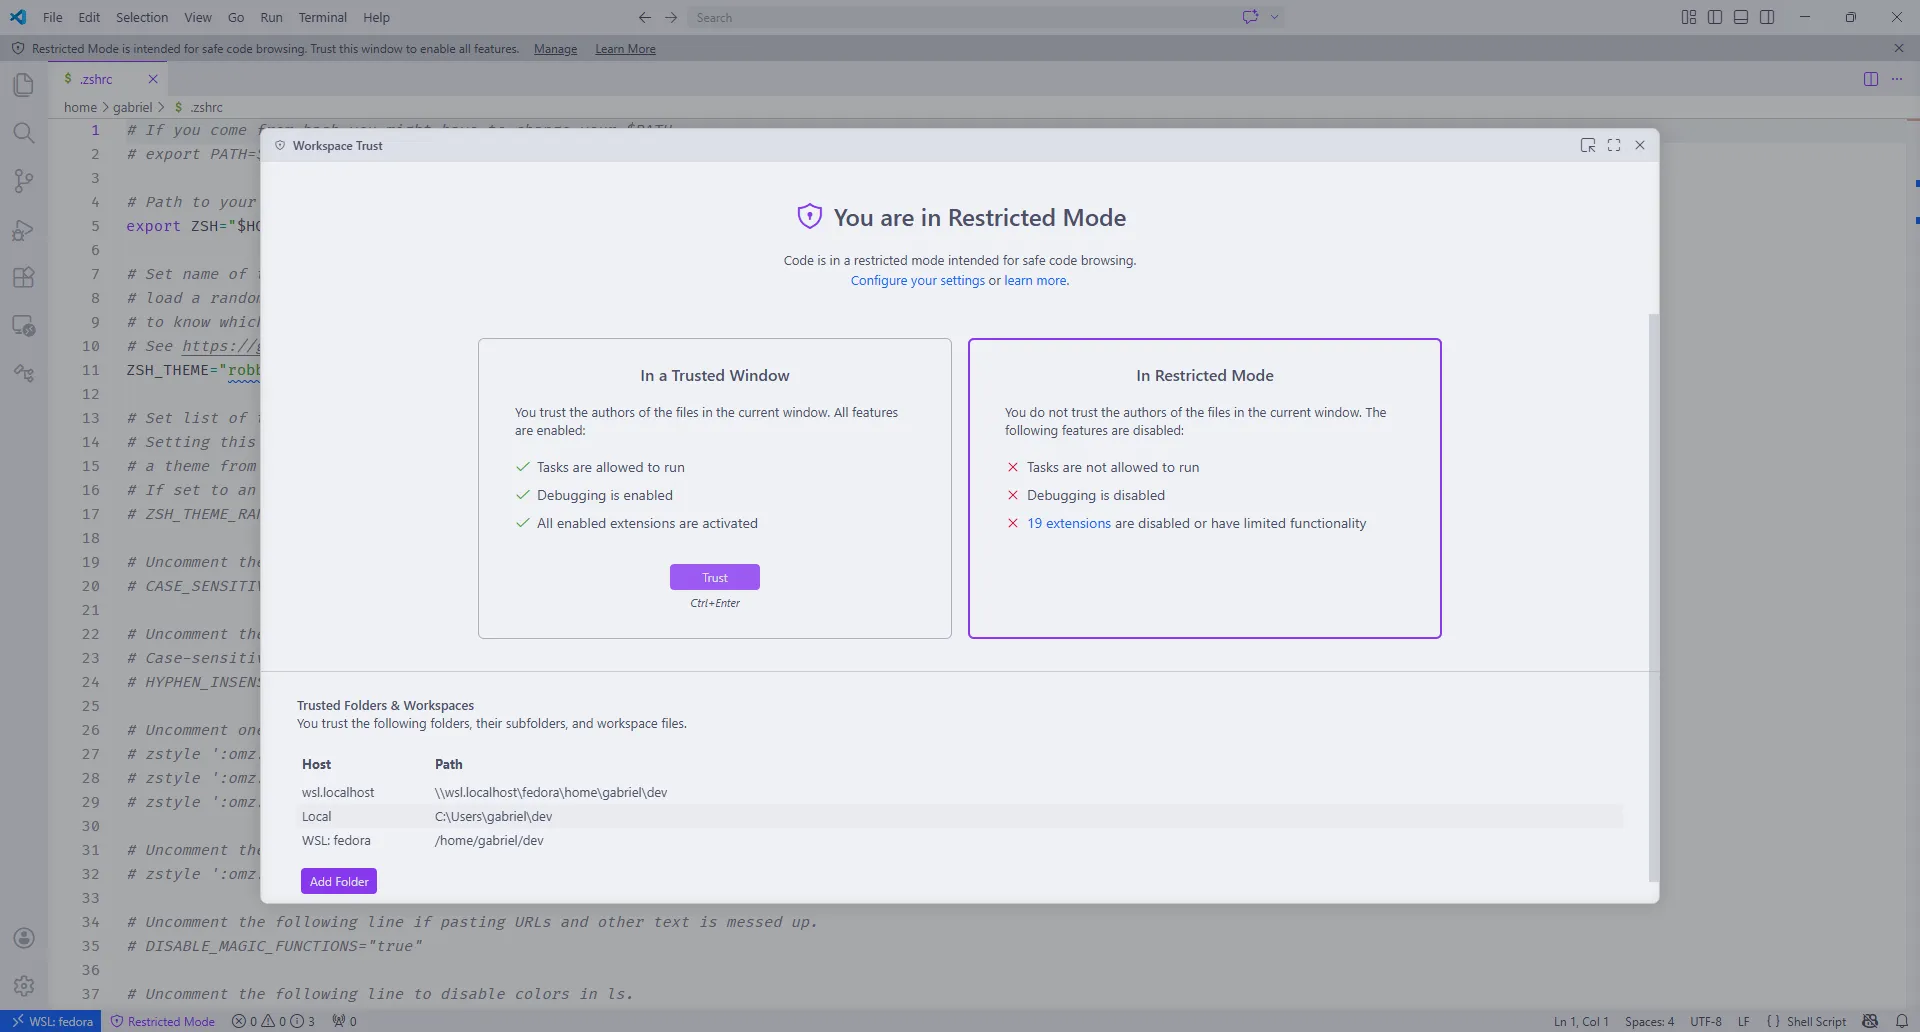
Task: Select the .zshrc editor tab
Action: point(107,79)
